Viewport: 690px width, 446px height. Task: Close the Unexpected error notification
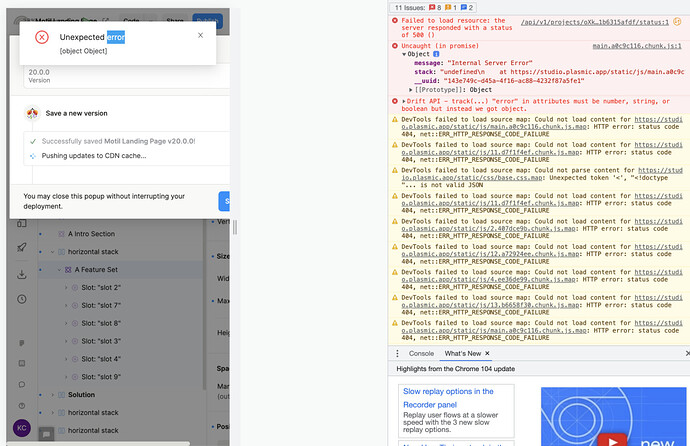200,35
